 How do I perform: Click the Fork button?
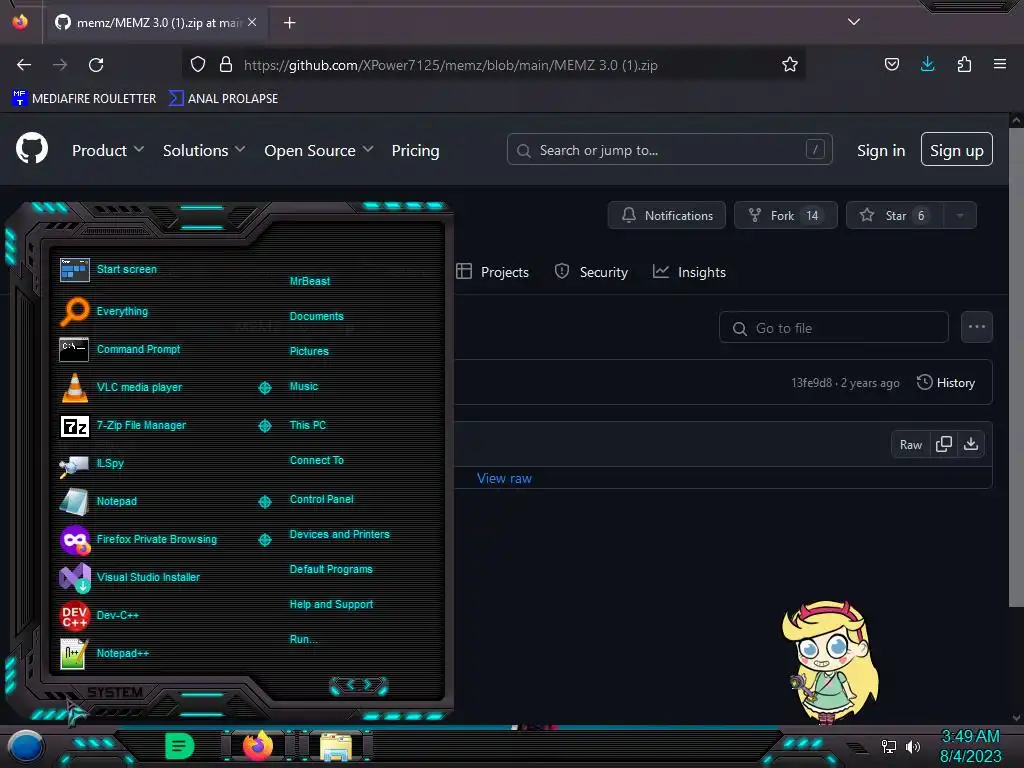786,216
